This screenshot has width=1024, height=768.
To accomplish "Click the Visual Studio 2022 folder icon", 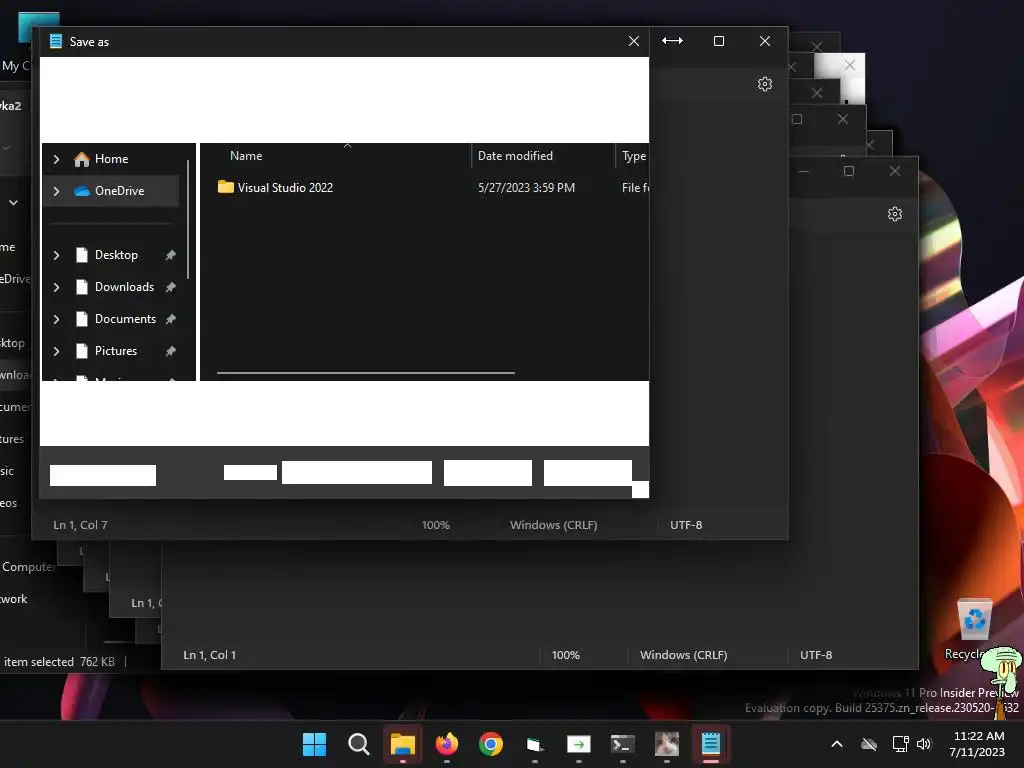I will pos(225,187).
